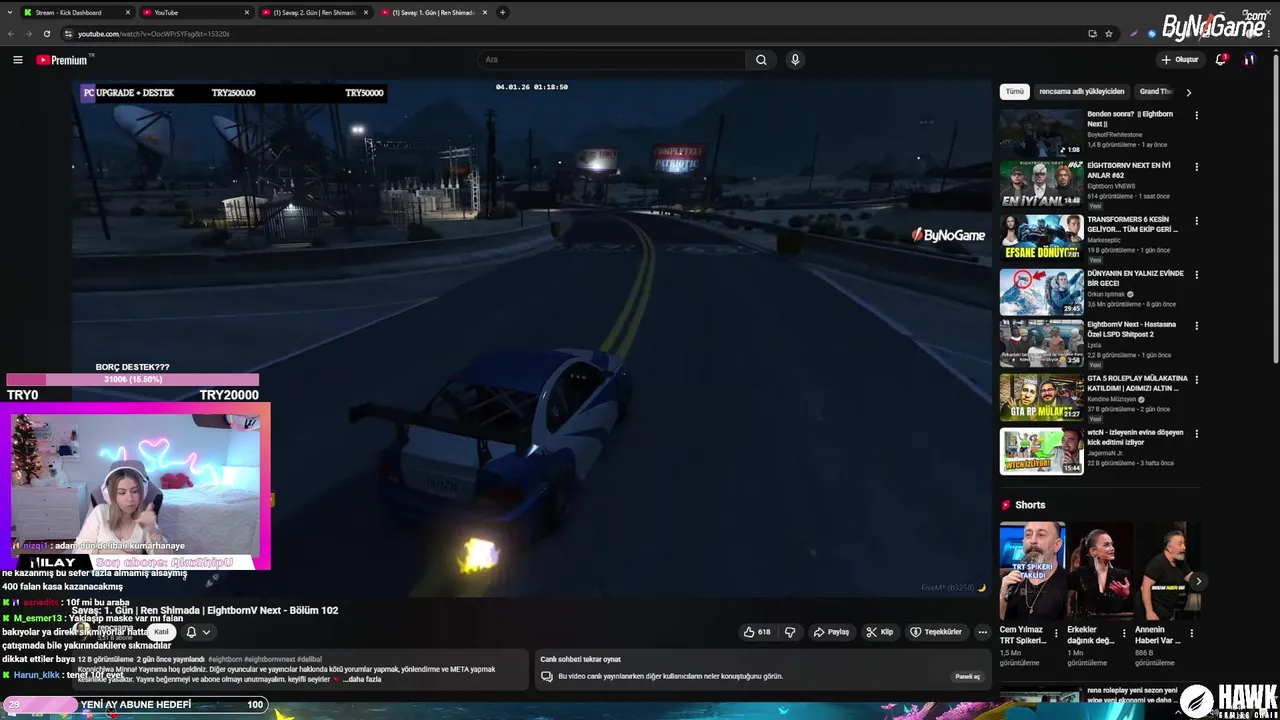Open the site info icon in address bar
This screenshot has width=1280, height=720.
(68, 34)
